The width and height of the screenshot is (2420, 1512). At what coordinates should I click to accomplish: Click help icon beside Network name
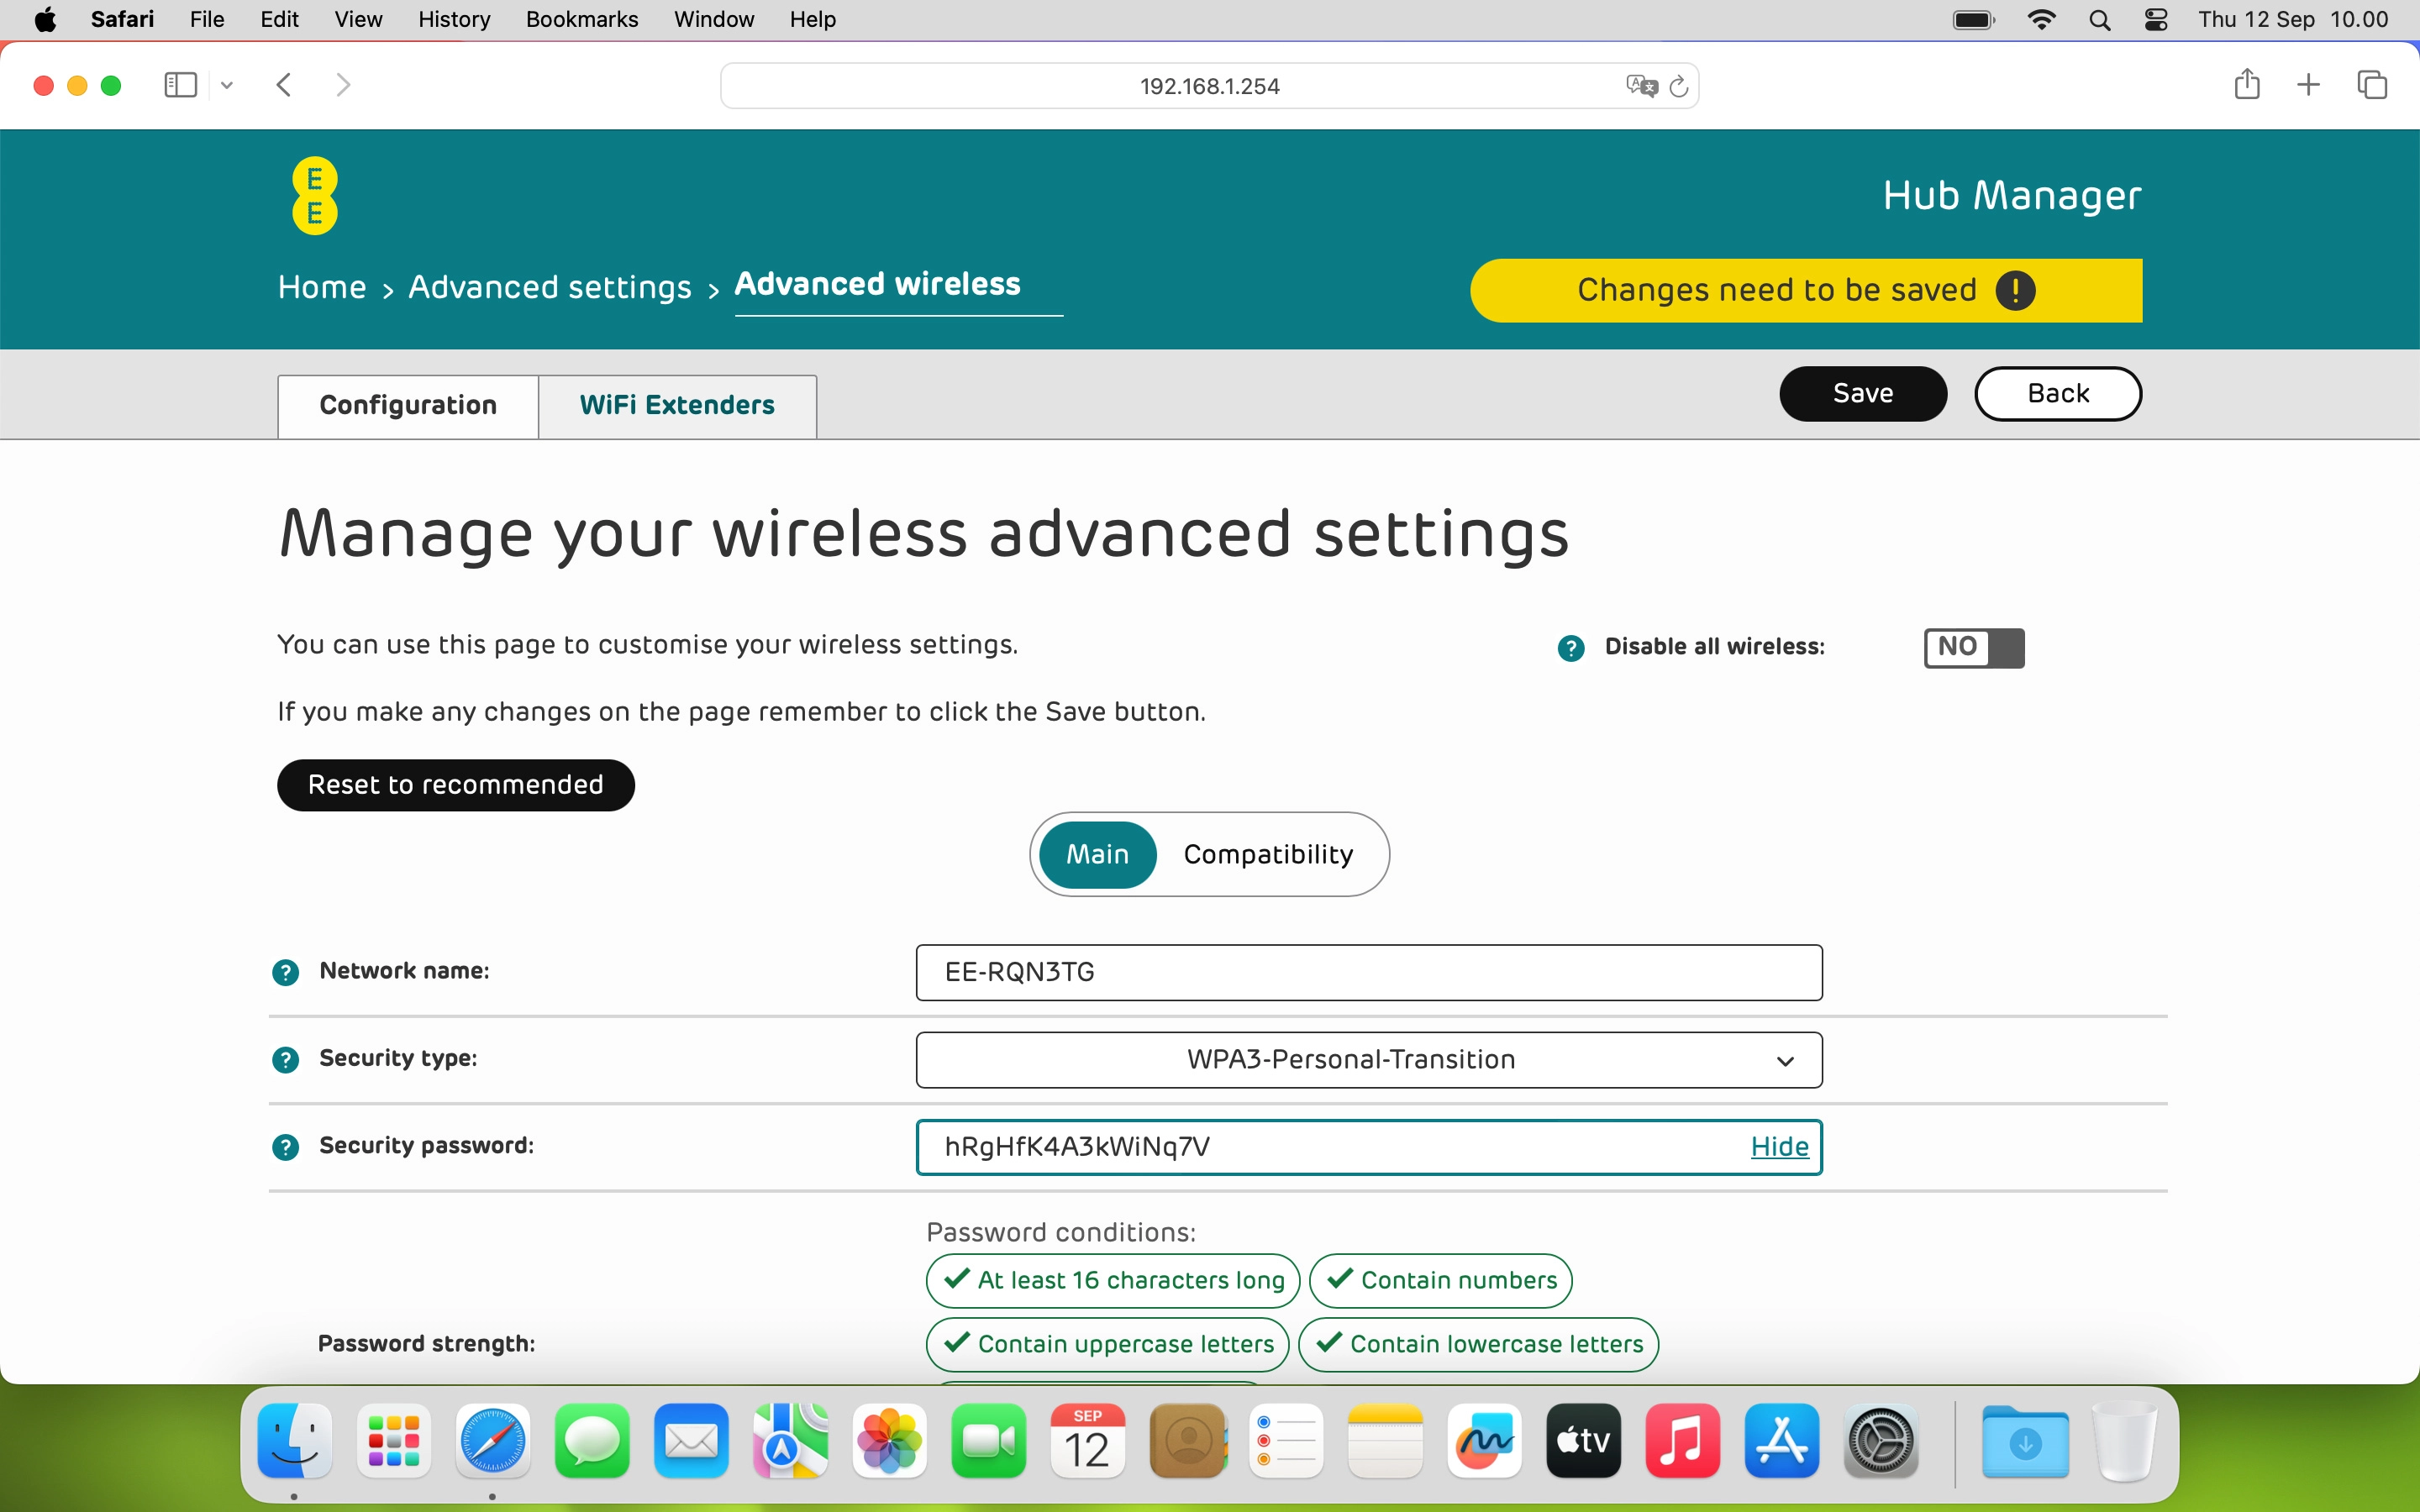tap(286, 972)
